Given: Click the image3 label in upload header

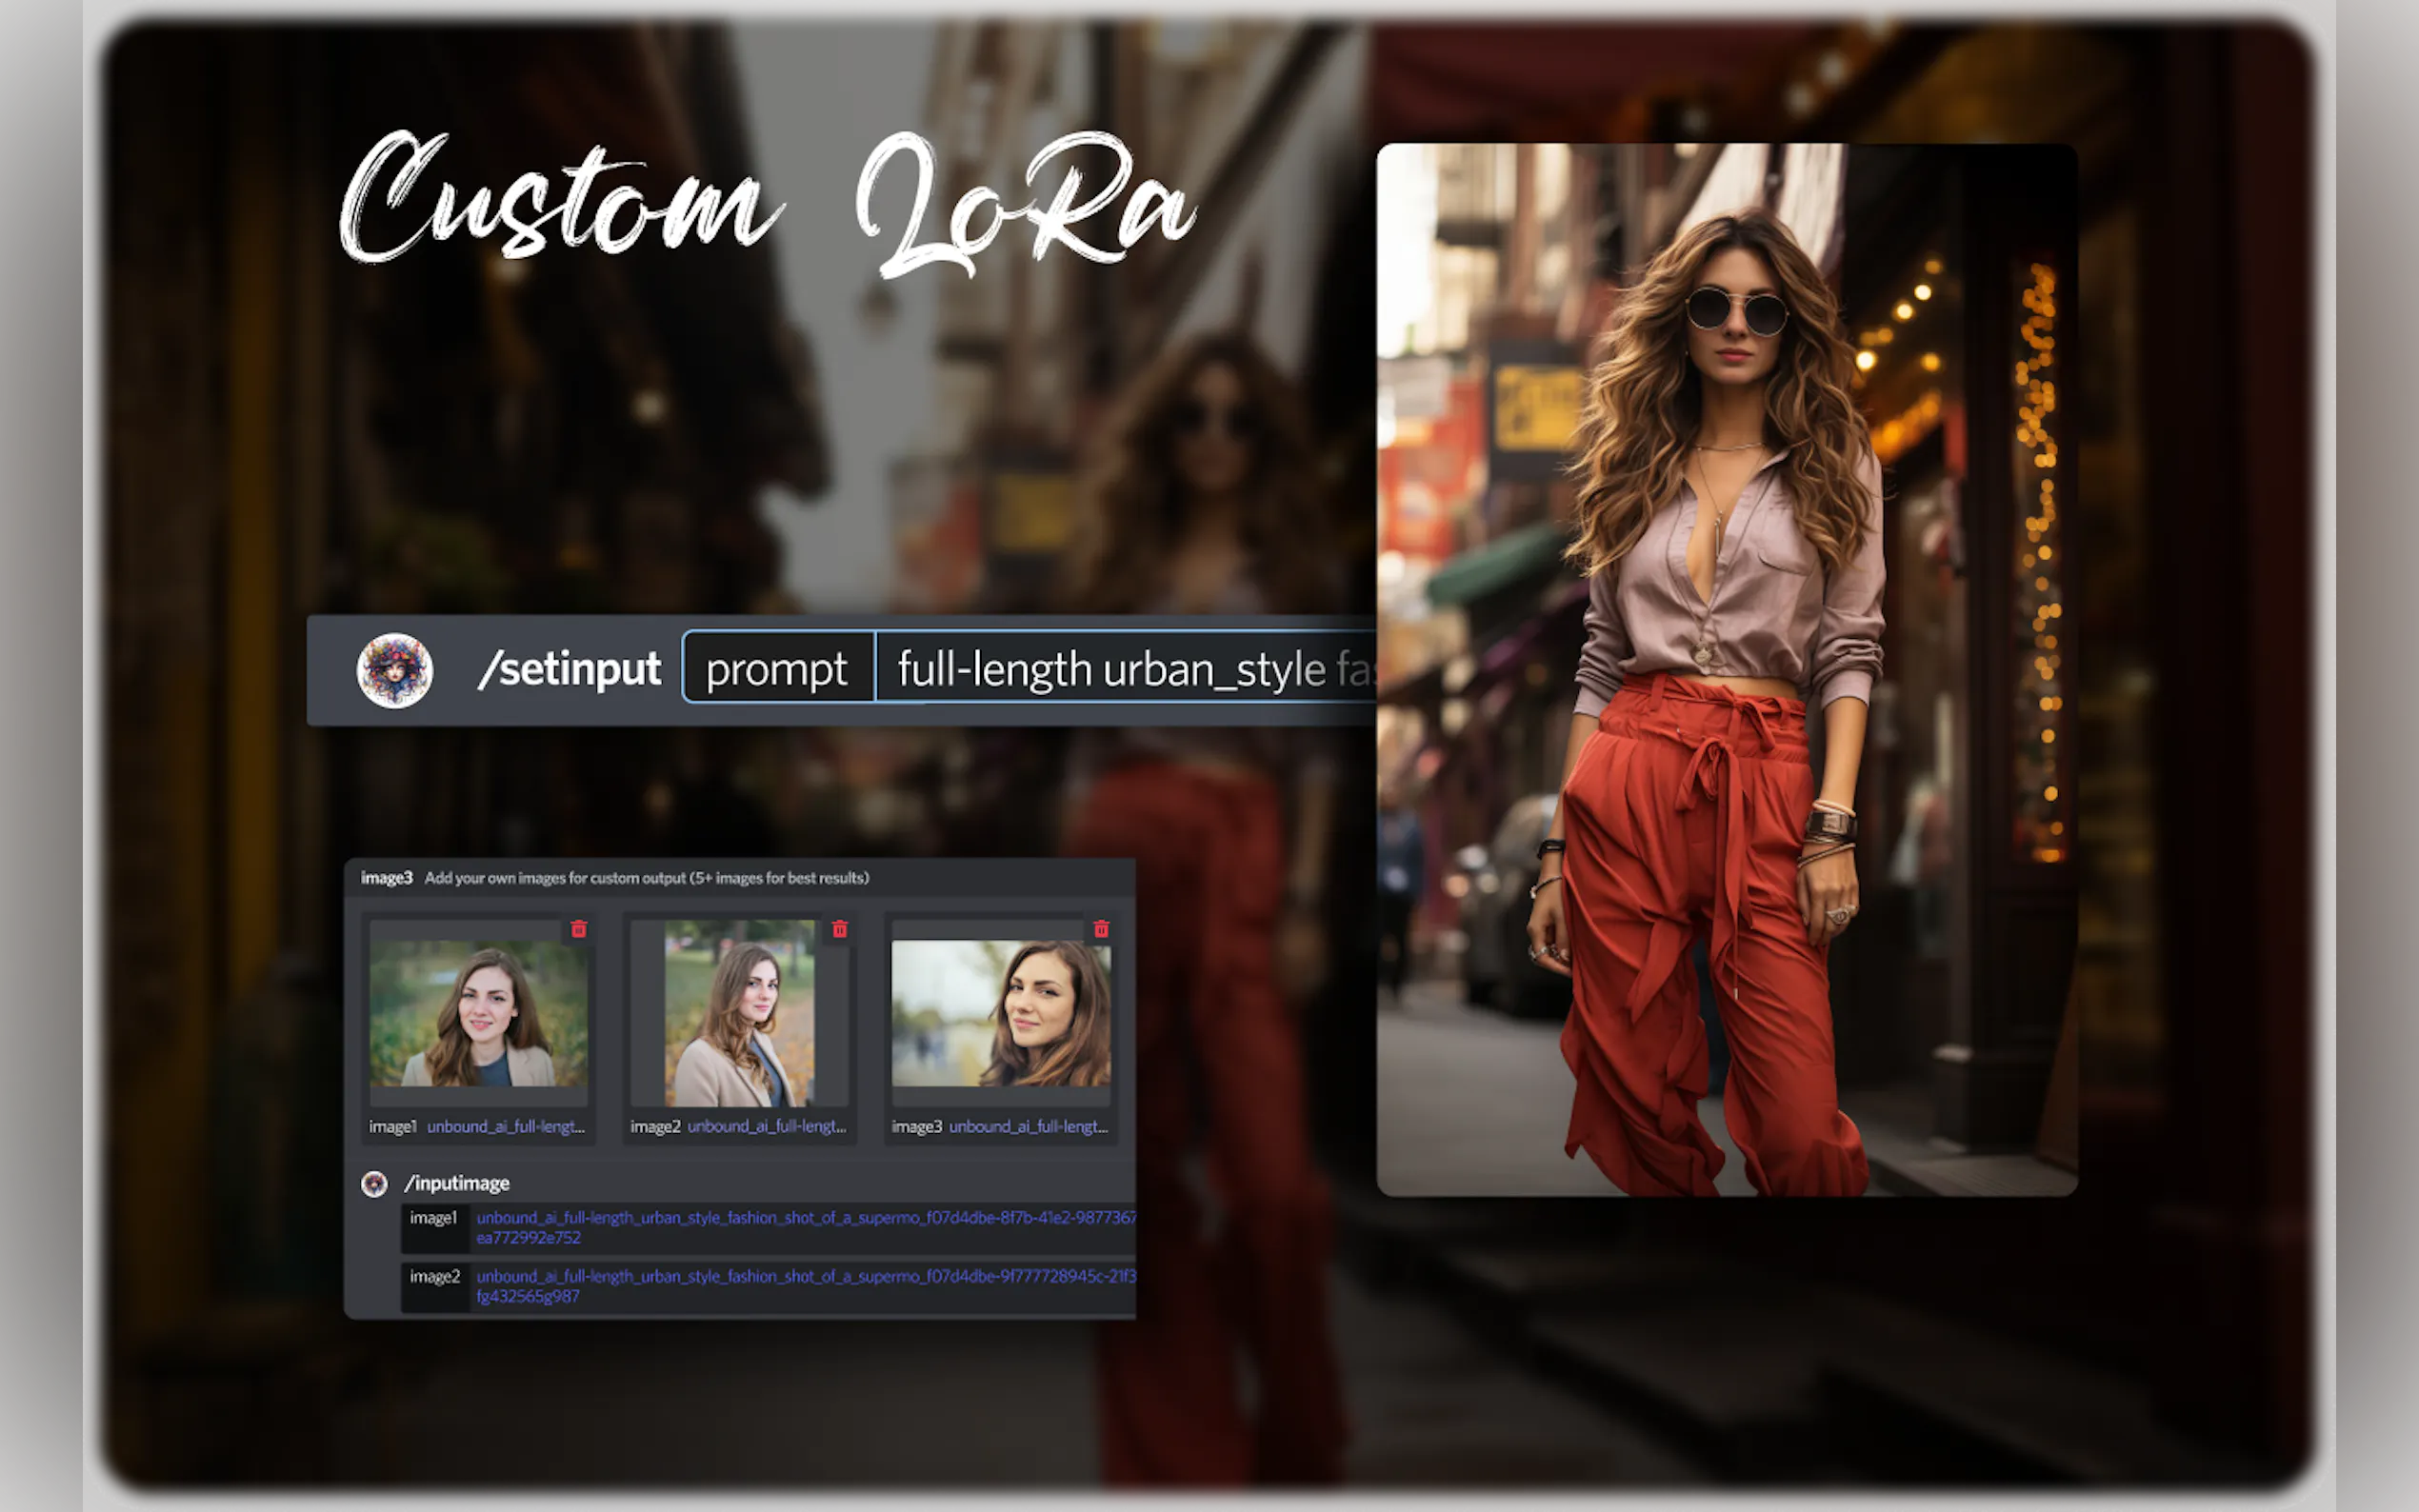Looking at the screenshot, I should (x=386, y=878).
